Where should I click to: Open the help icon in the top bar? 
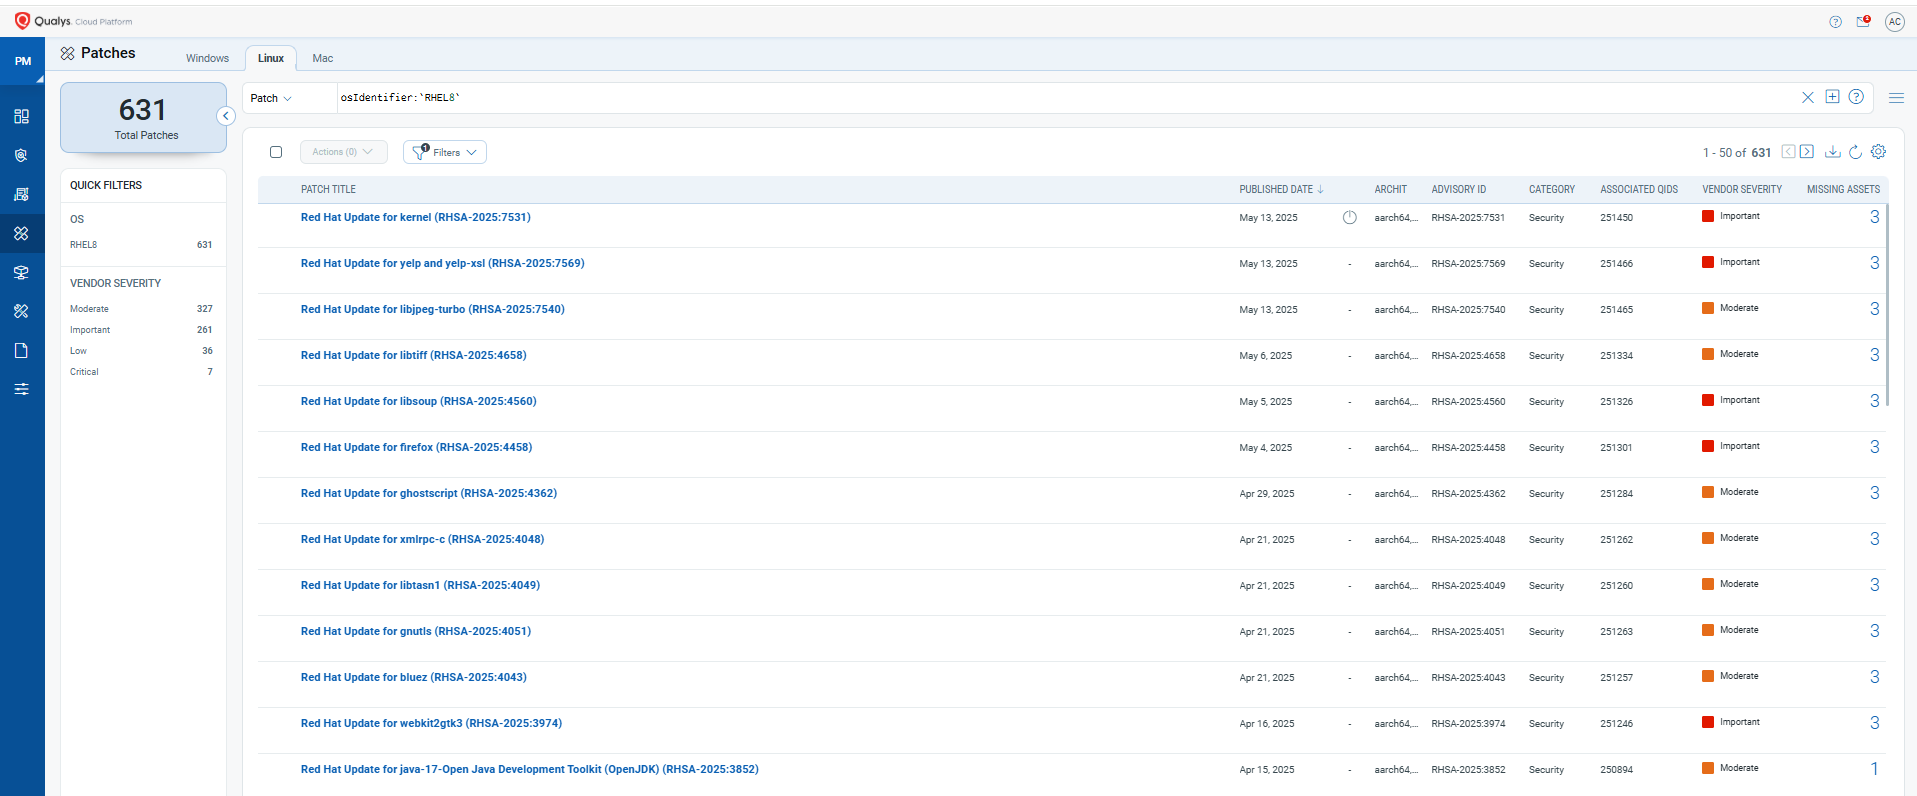click(1835, 22)
